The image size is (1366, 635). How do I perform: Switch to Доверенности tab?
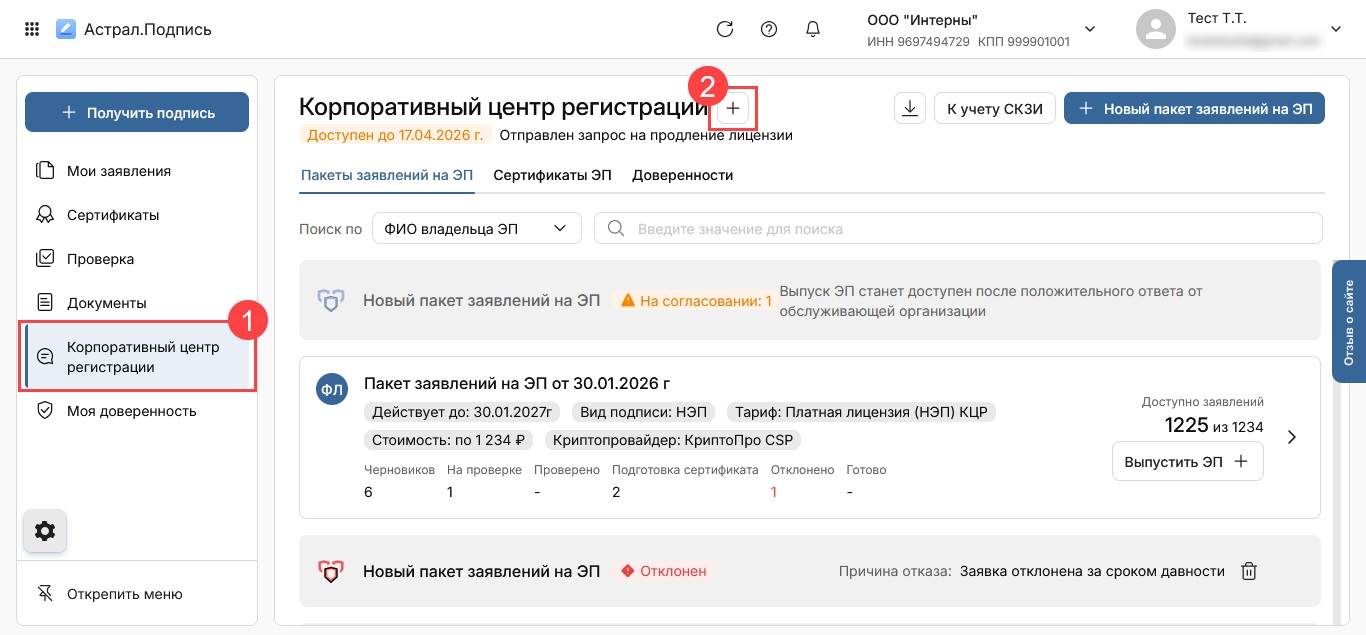(x=682, y=175)
